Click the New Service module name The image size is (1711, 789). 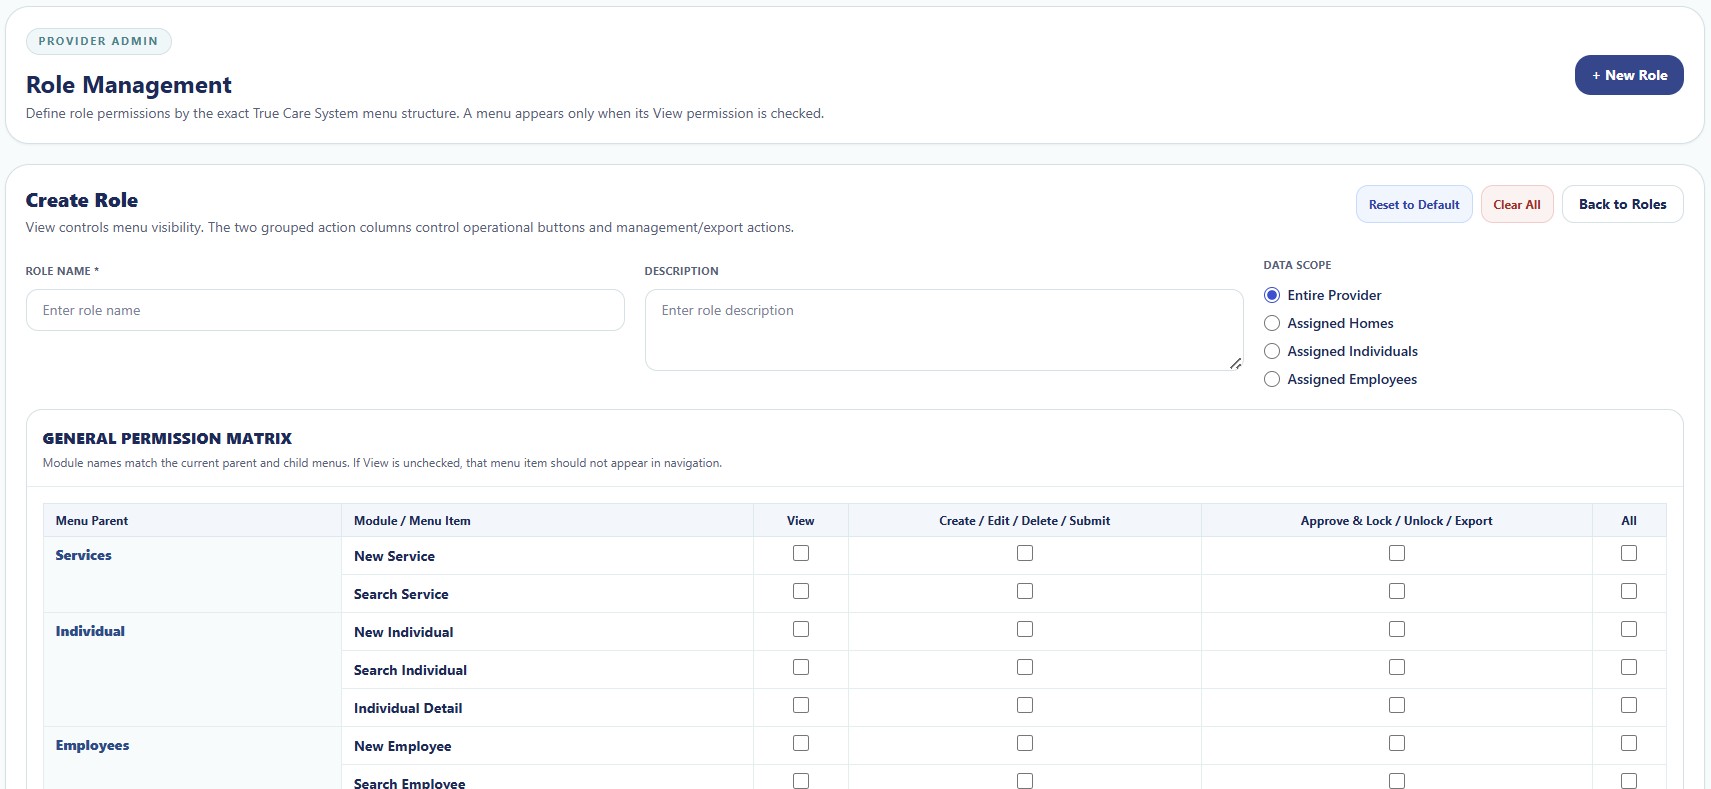click(394, 556)
